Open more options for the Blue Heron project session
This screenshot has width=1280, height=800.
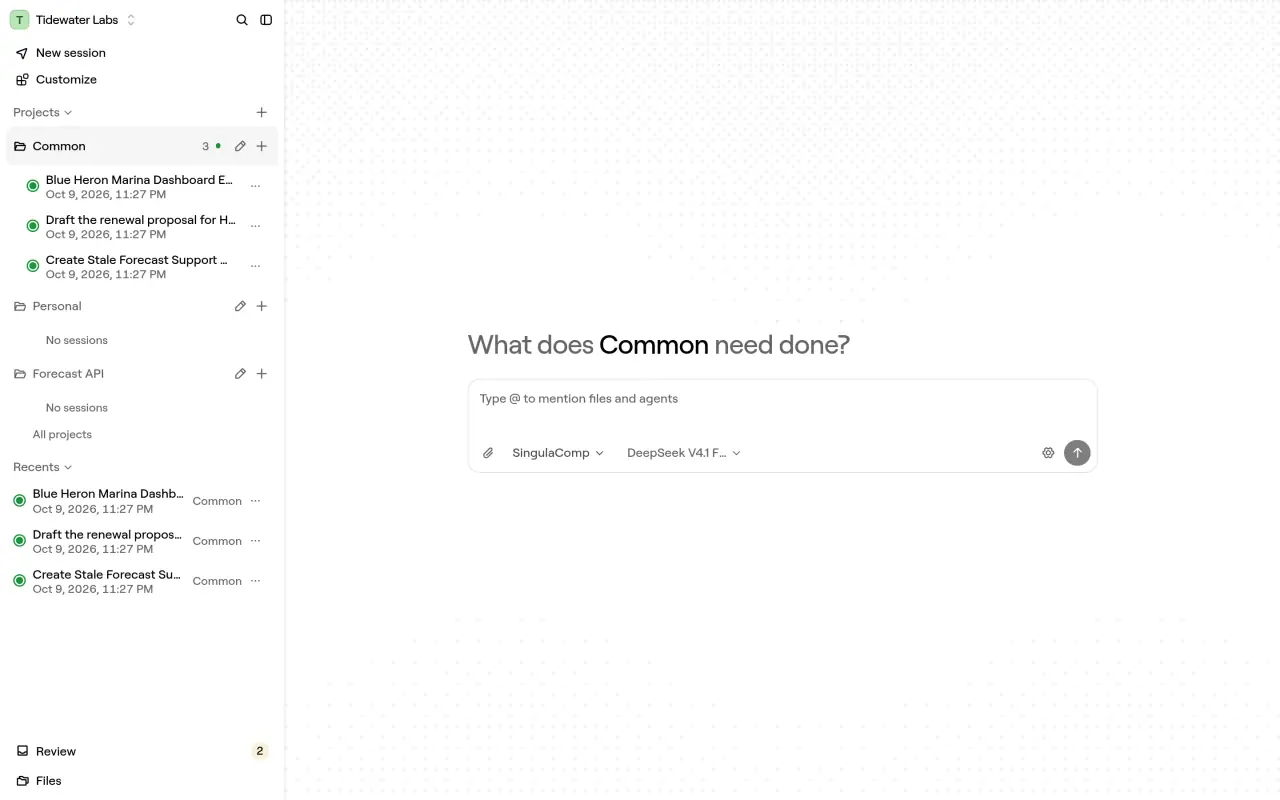[255, 186]
